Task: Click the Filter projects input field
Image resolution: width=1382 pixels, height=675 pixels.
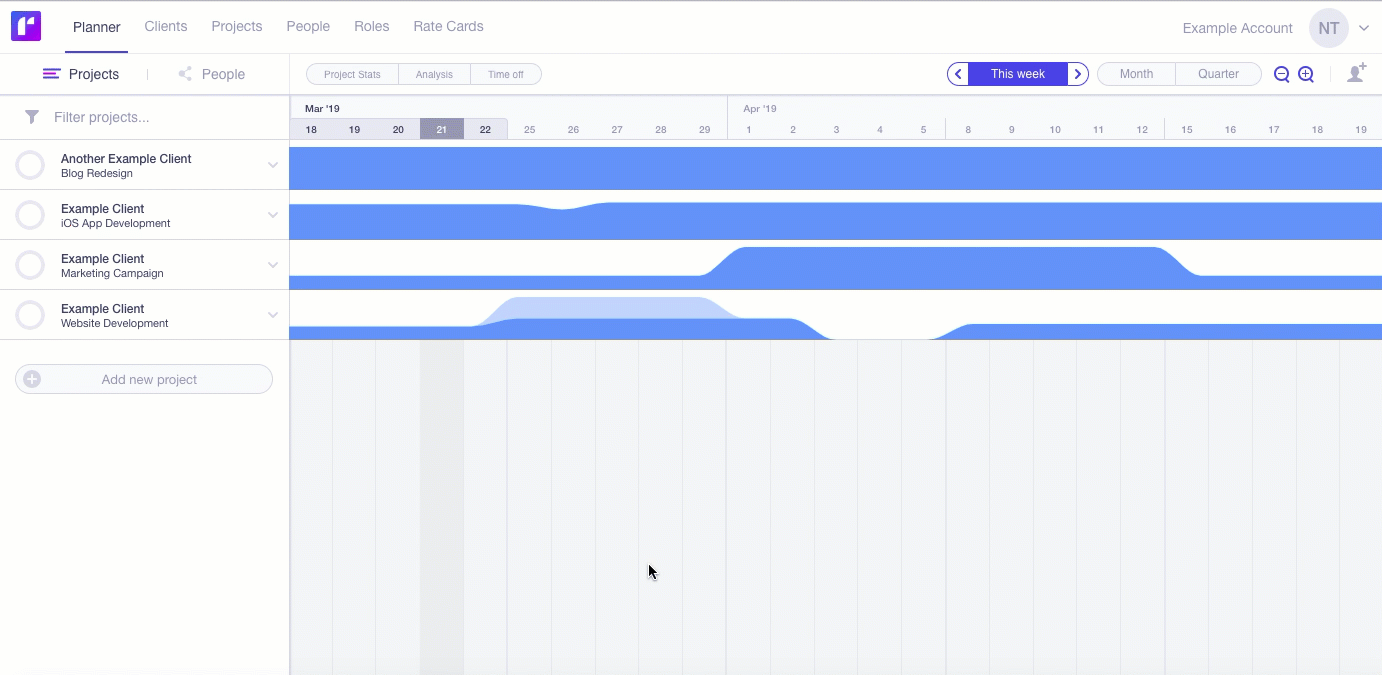Action: tap(160, 117)
